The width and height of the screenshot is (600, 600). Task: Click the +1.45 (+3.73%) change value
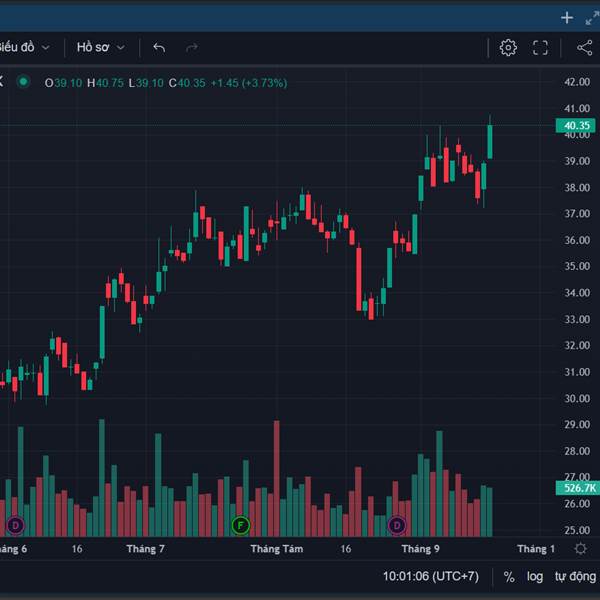[249, 83]
